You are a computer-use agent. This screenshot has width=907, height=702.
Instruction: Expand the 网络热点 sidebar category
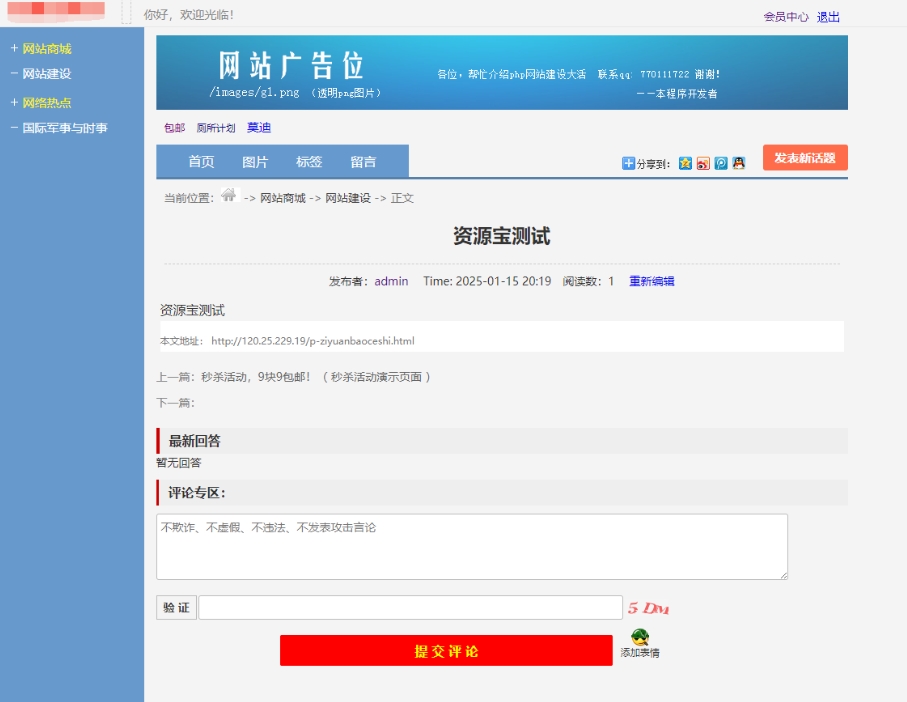point(46,103)
